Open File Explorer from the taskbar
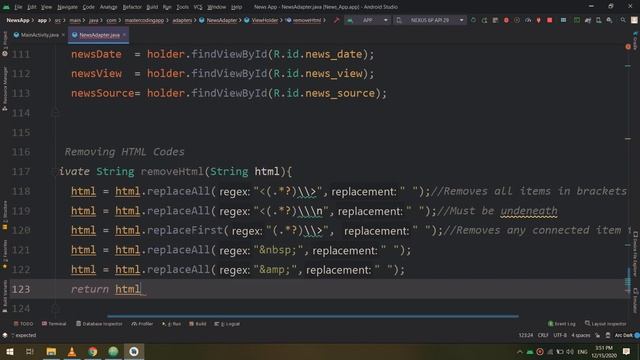The width and height of the screenshot is (640, 360). 51,351
